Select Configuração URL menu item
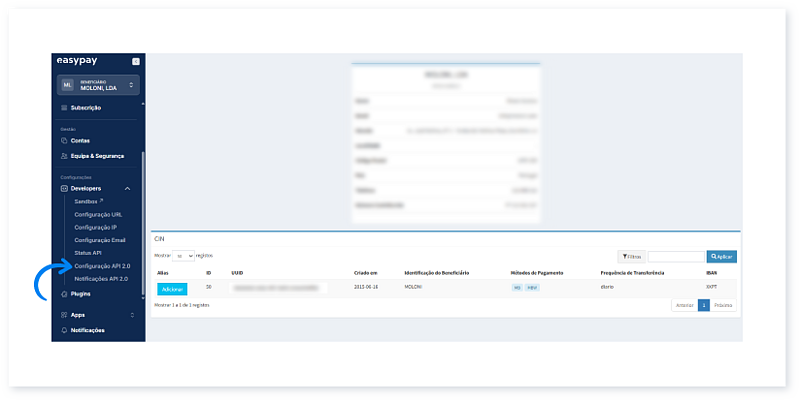 [98, 214]
